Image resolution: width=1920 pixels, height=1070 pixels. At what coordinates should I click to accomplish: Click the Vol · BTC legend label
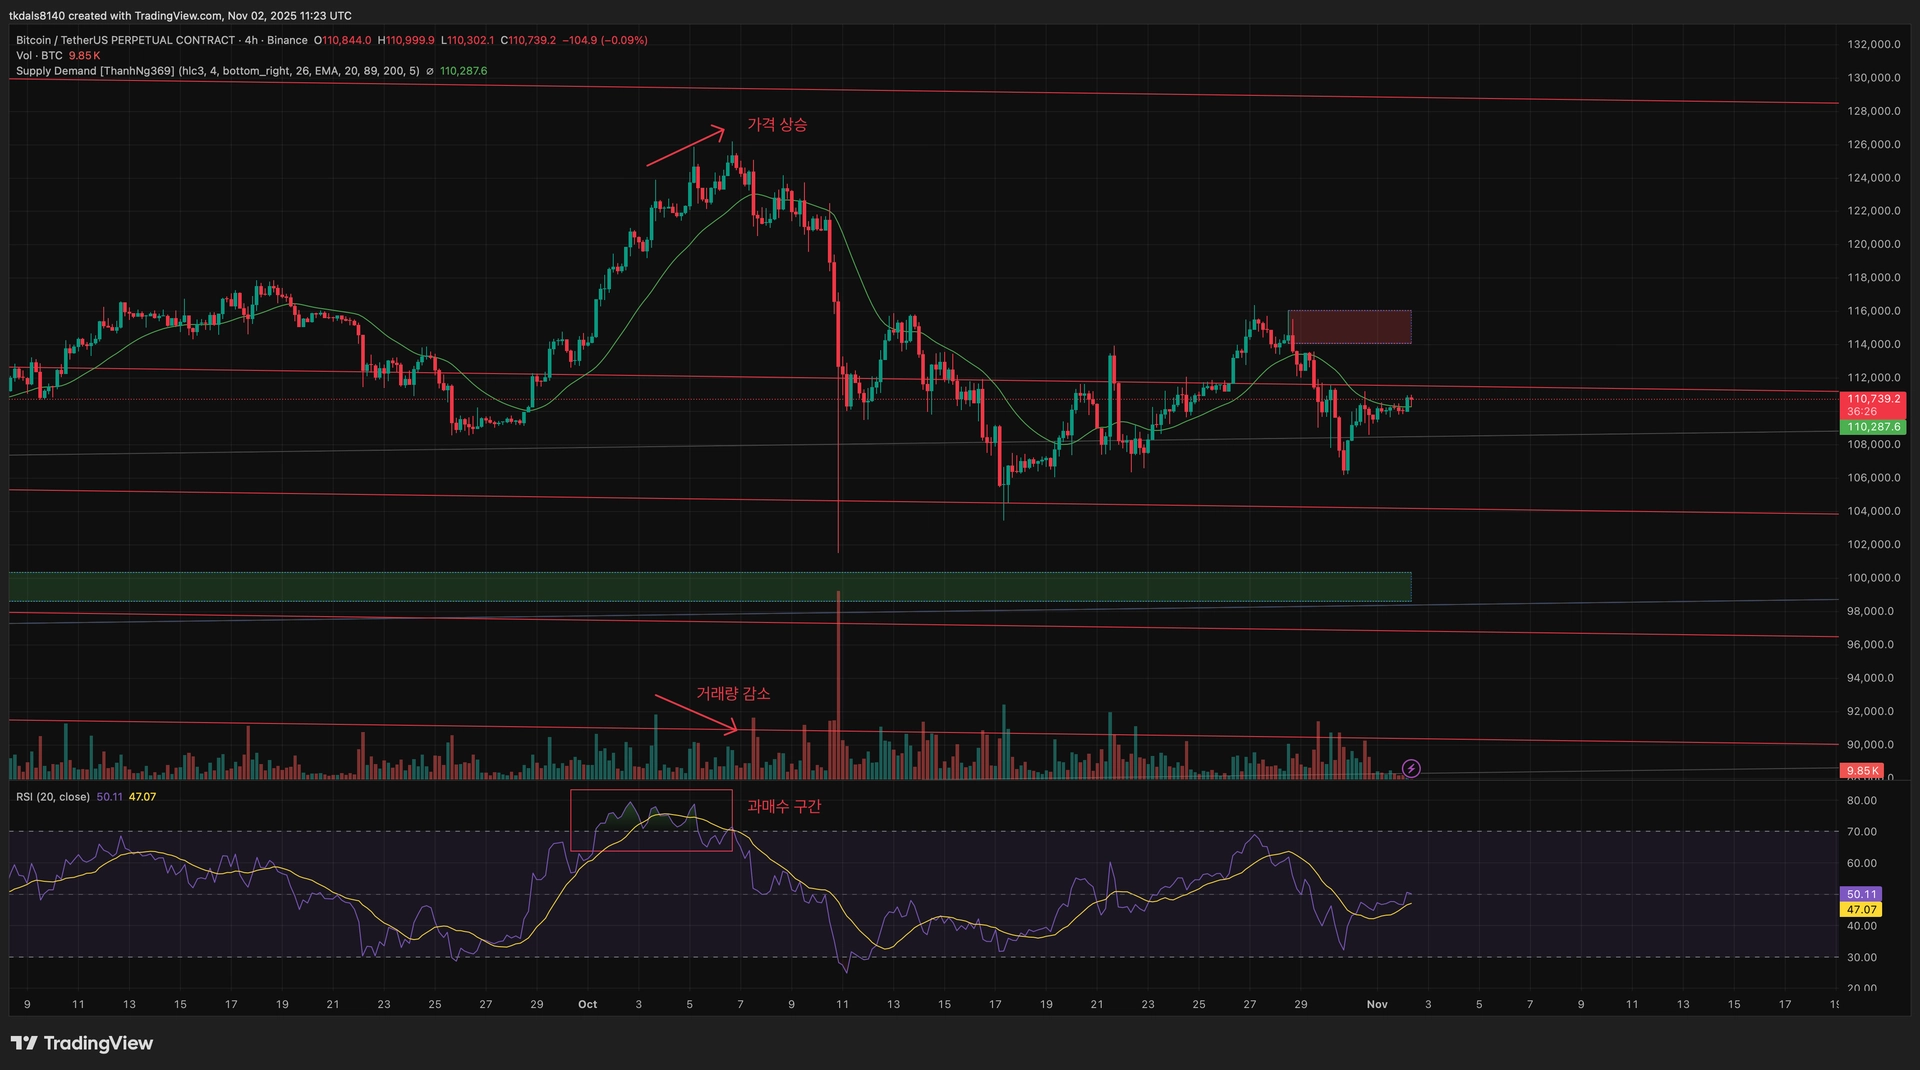click(x=39, y=56)
